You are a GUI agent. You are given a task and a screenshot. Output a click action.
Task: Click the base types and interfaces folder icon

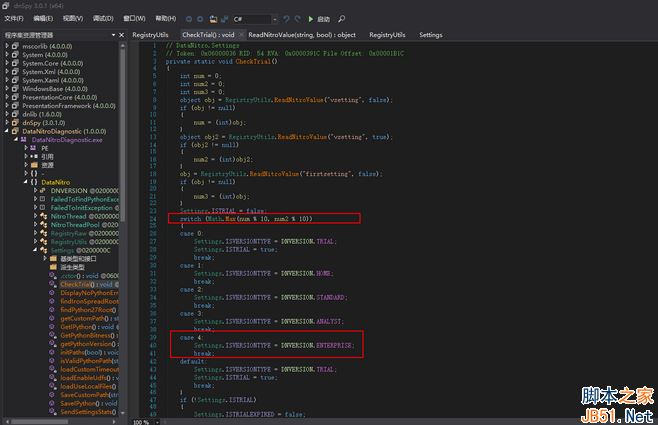[x=53, y=258]
